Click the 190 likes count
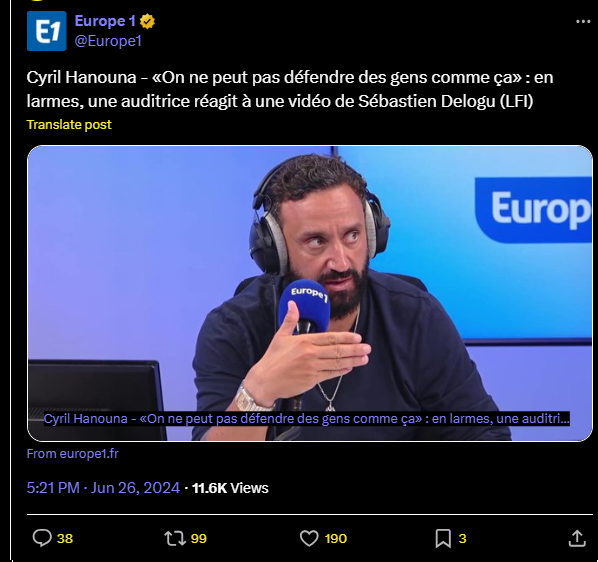 point(336,539)
